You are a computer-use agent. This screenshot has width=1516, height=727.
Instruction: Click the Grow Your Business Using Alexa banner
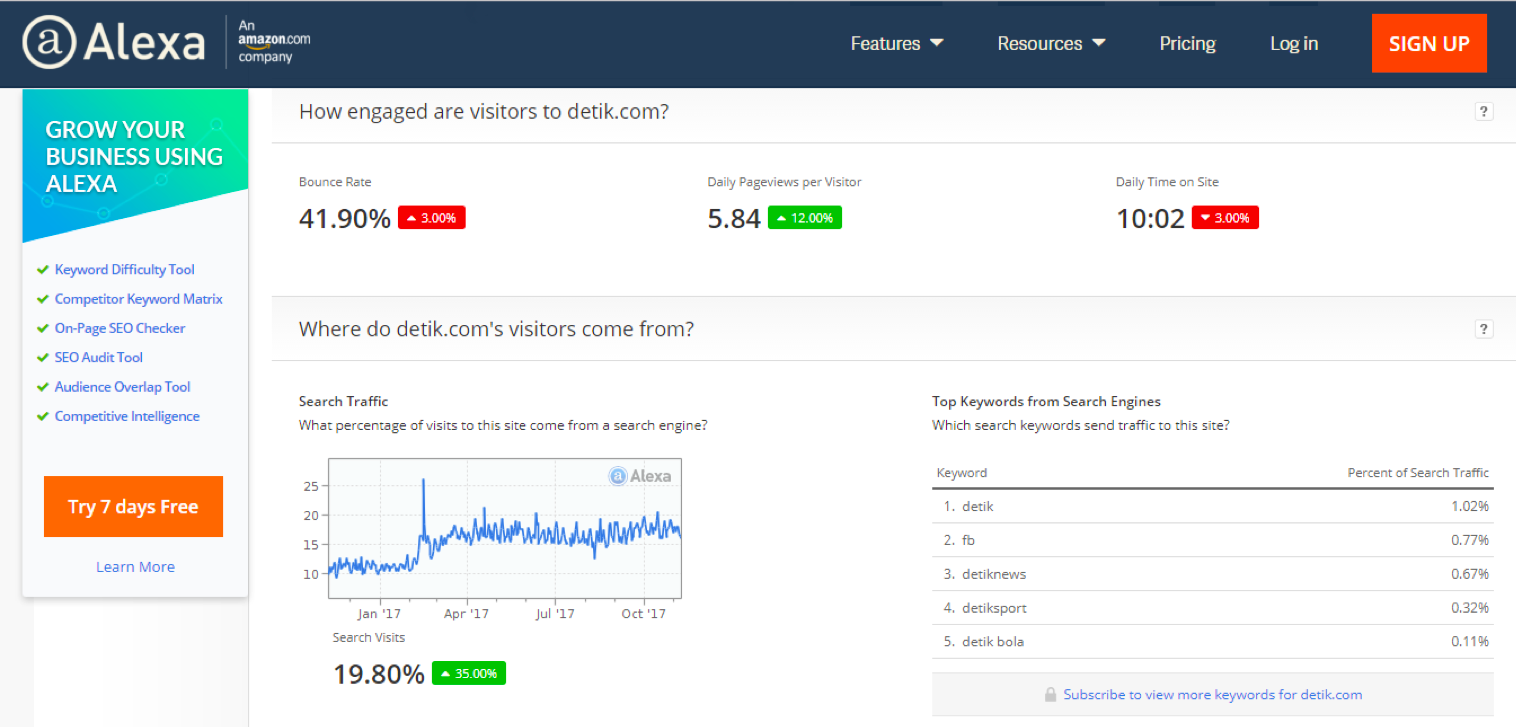click(x=135, y=165)
